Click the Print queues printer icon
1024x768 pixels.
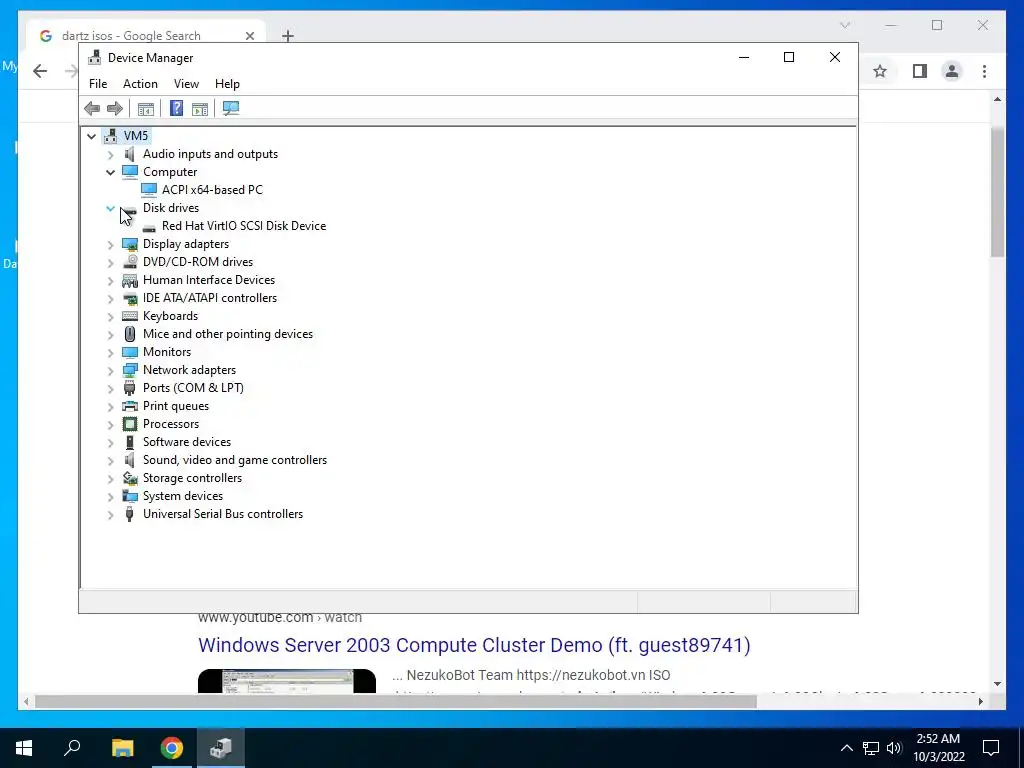[x=130, y=406]
